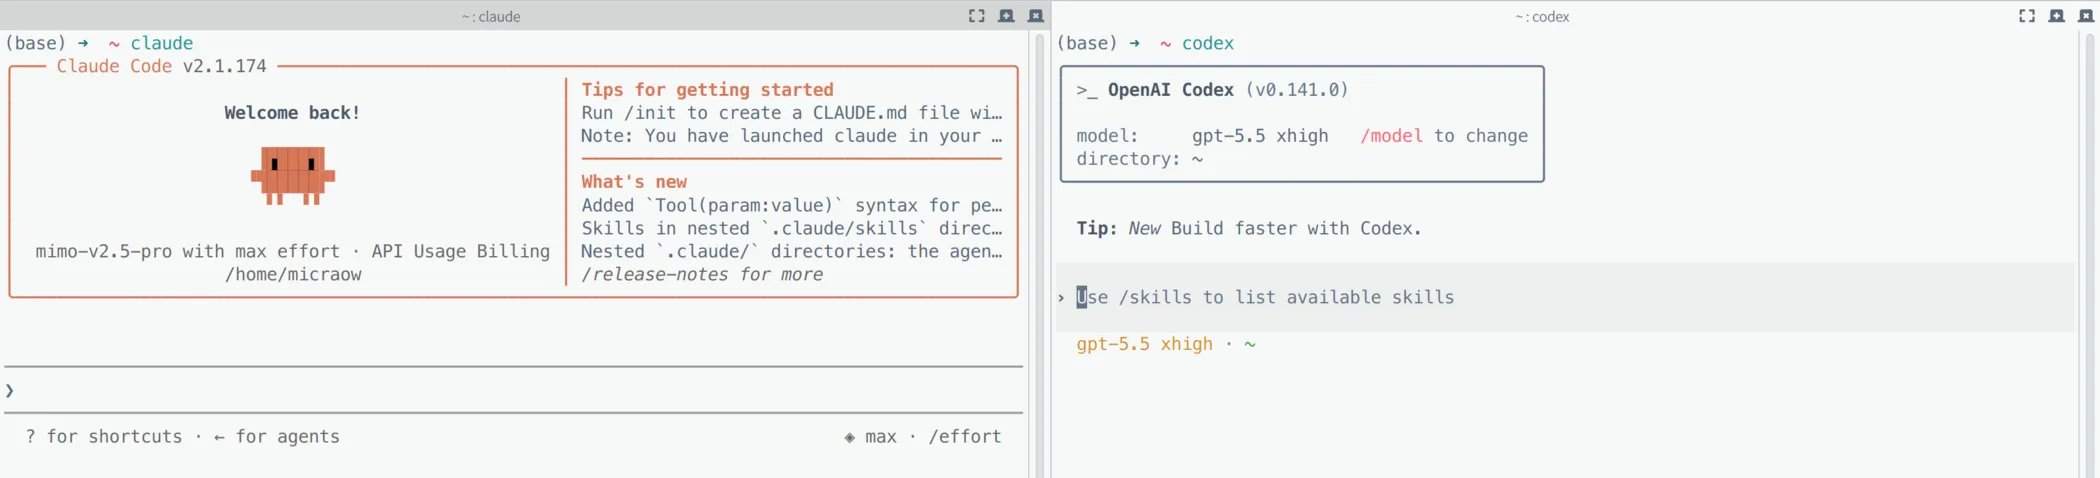Click the codex pane title '~ : codex'
This screenshot has width=2100, height=478.
click(1542, 16)
